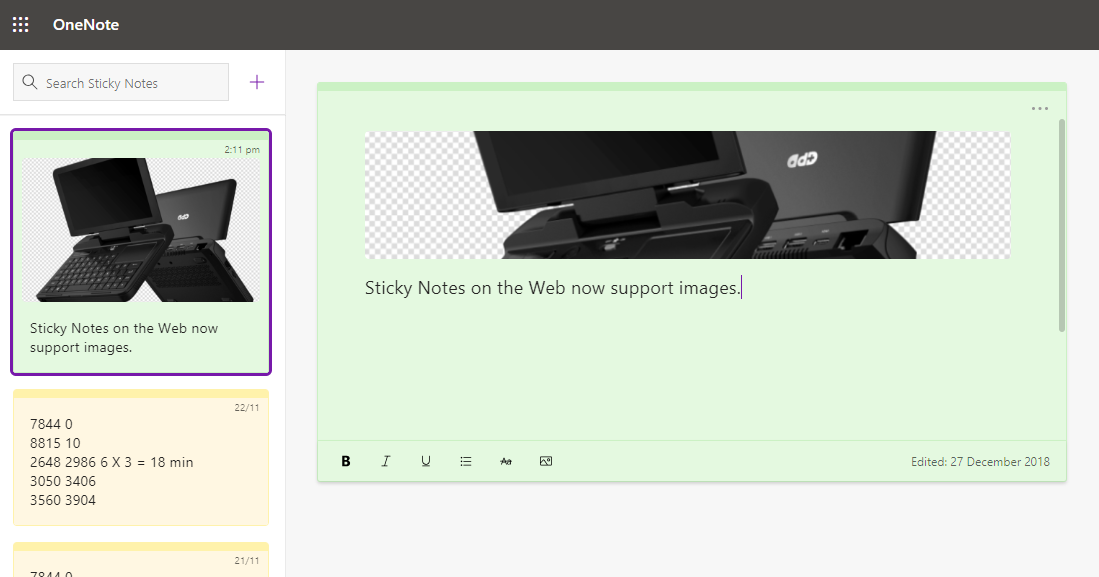Toggle bullet list formatting
Viewport: 1099px width, 577px height.
point(466,461)
